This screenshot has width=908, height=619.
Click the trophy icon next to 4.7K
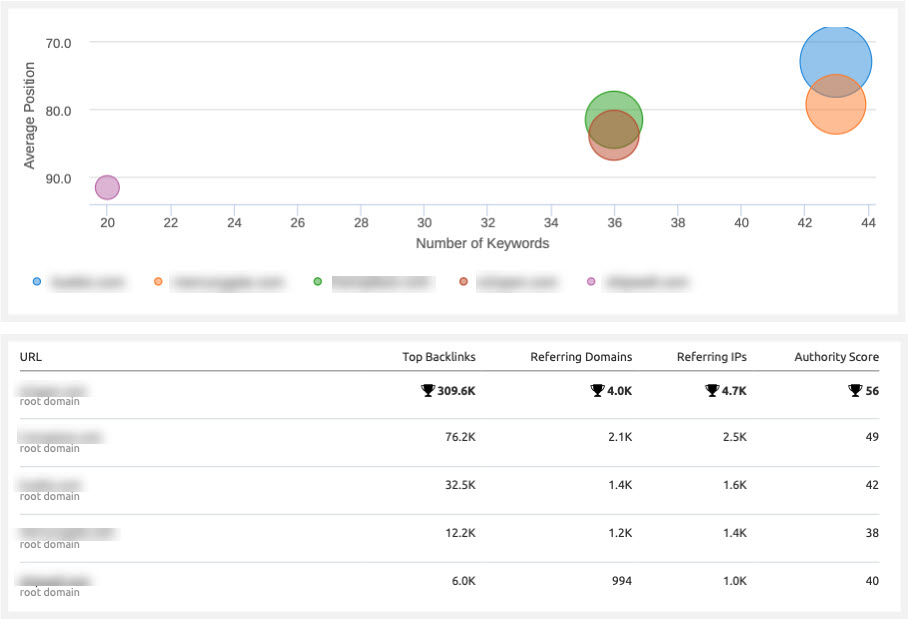712,390
